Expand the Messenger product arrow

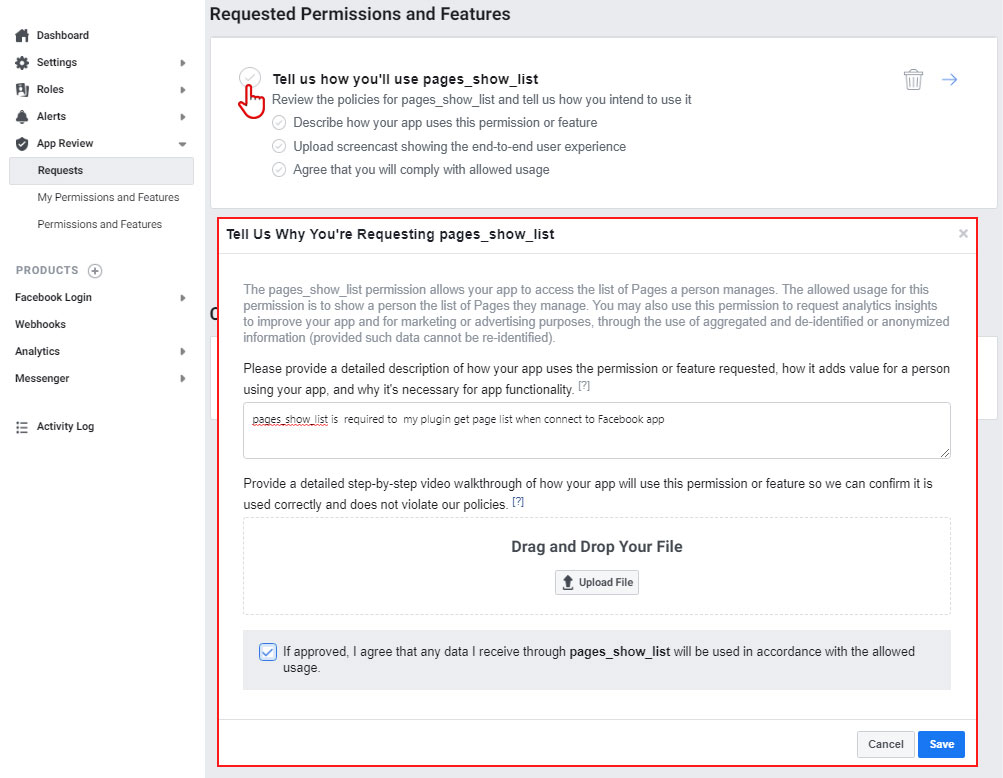coord(182,378)
